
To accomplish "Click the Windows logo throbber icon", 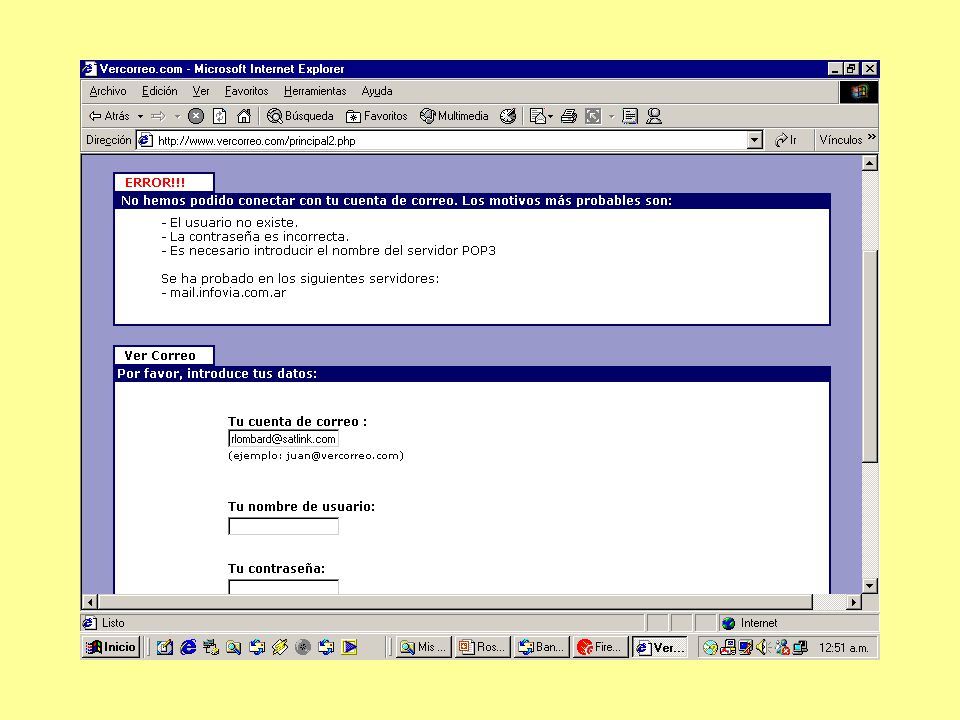I will click(858, 91).
